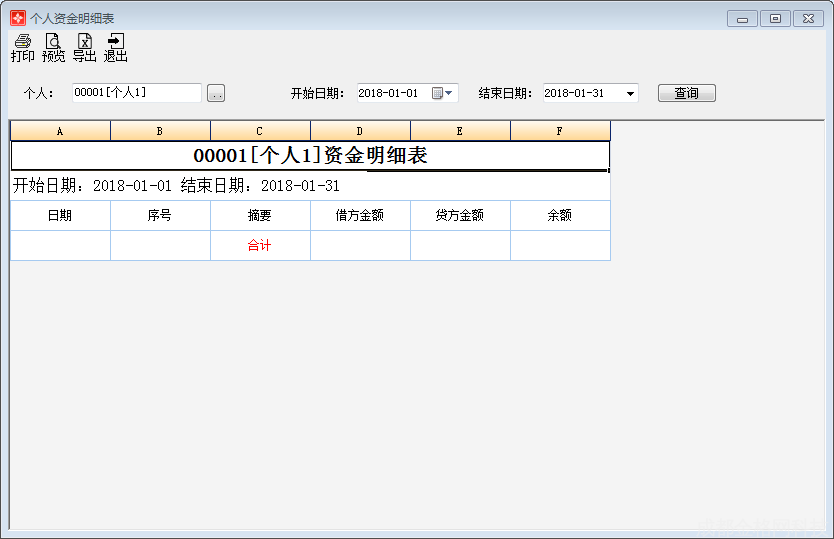Image resolution: width=834 pixels, height=539 pixels.
Task: Click the app icon in title bar
Action: 18,18
